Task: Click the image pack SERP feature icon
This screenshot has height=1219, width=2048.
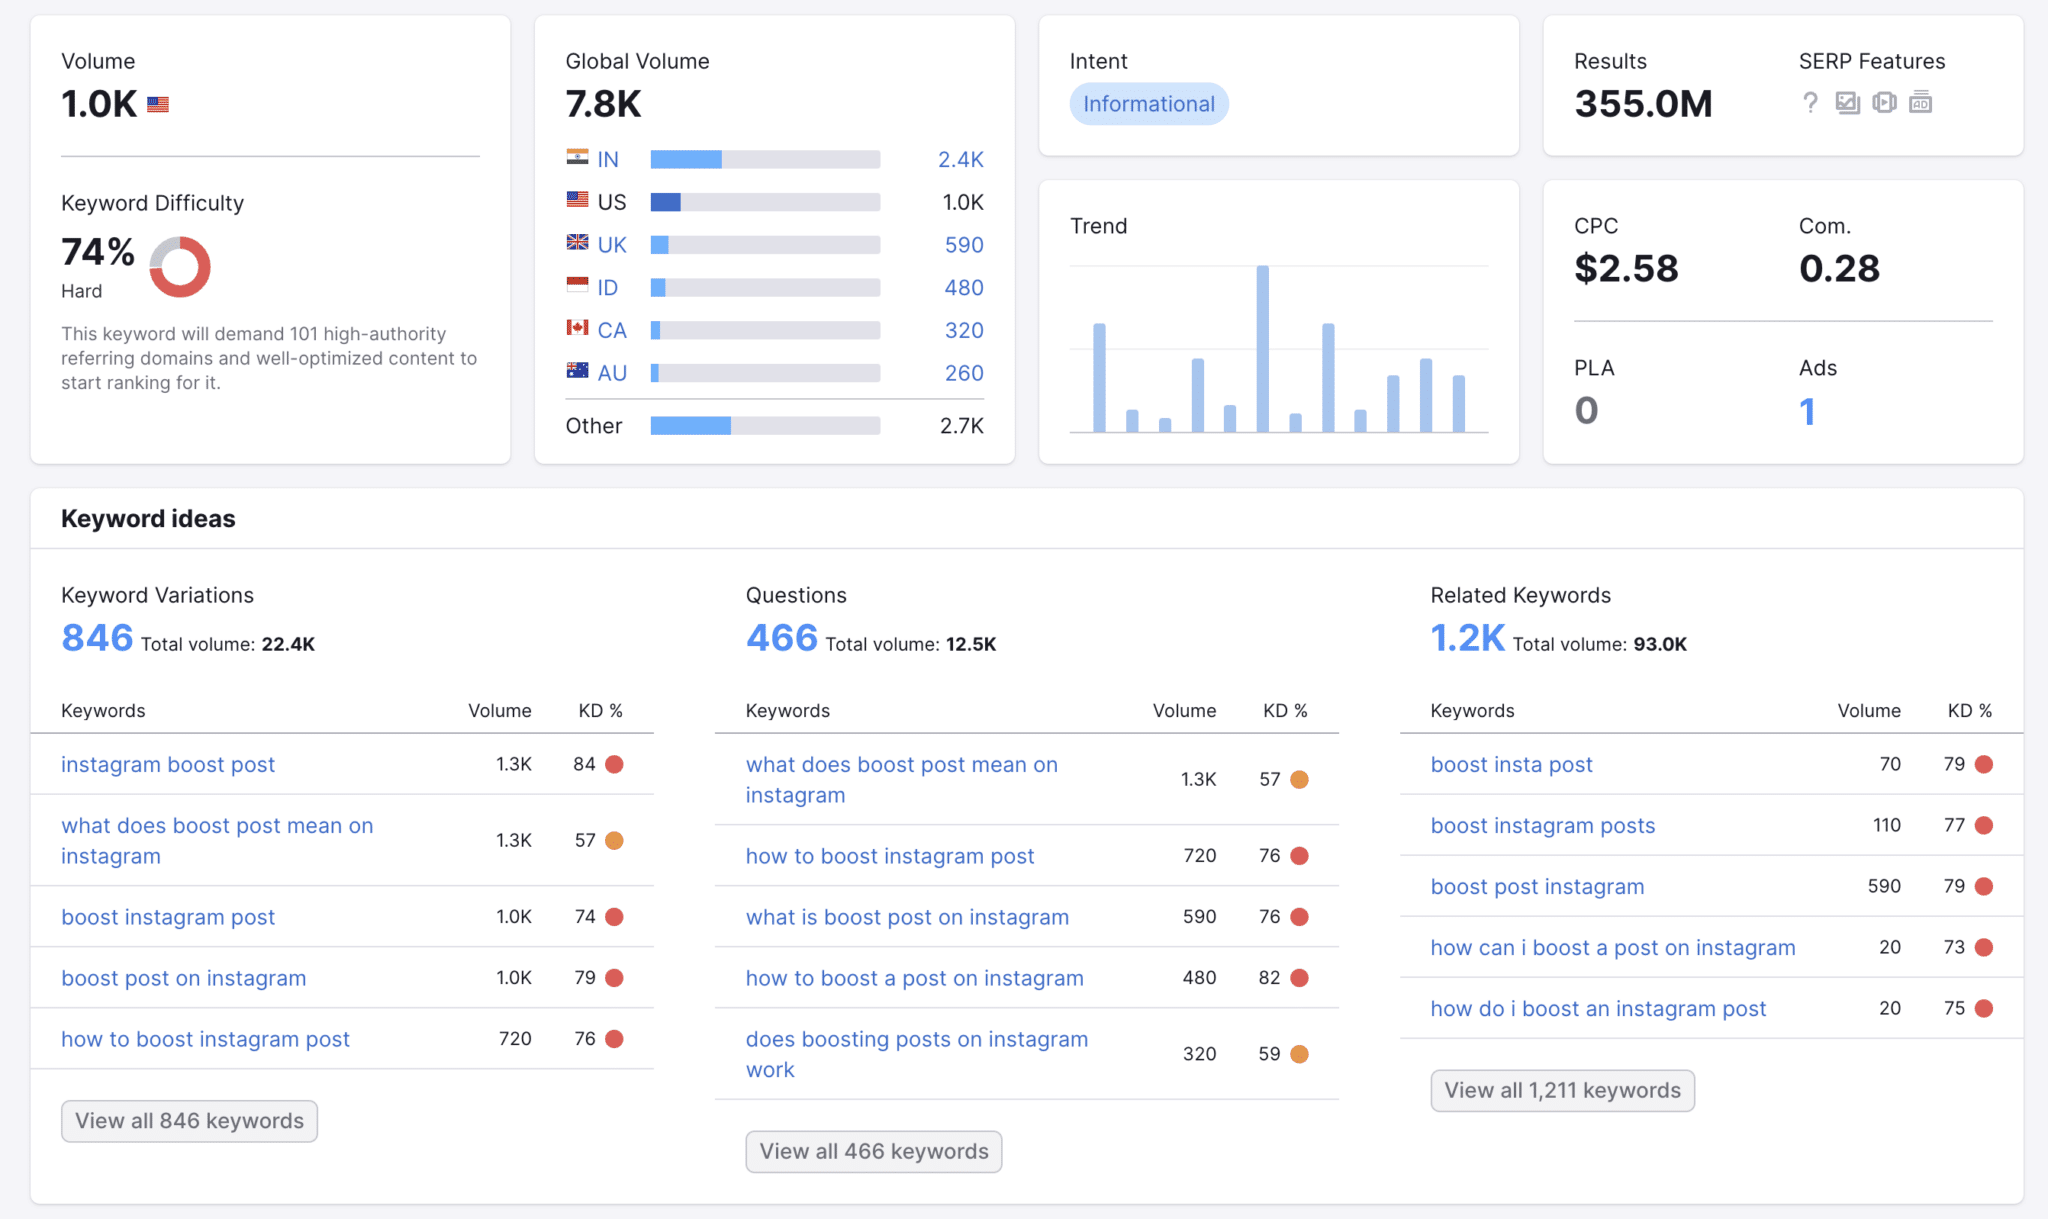Action: click(x=1847, y=103)
